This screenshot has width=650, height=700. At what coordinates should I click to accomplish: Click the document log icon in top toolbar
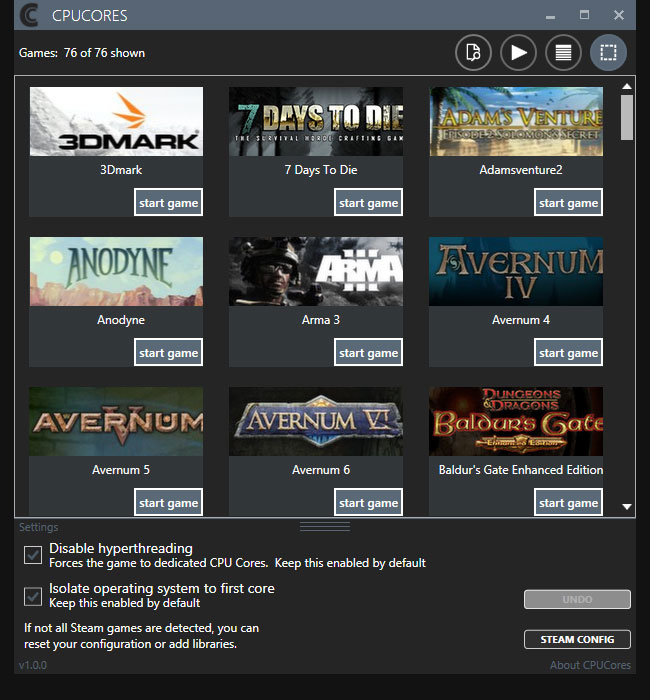[473, 52]
